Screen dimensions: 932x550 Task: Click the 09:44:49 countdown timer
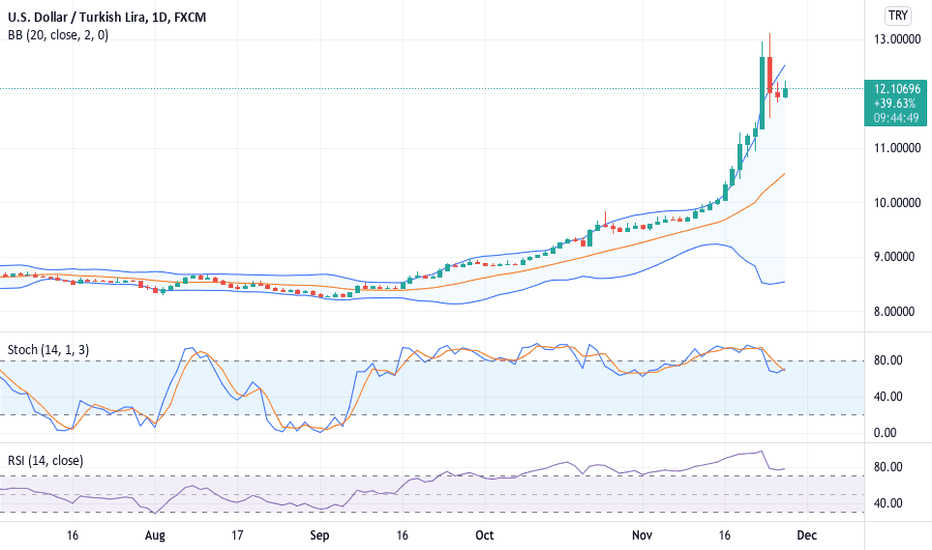[x=896, y=118]
